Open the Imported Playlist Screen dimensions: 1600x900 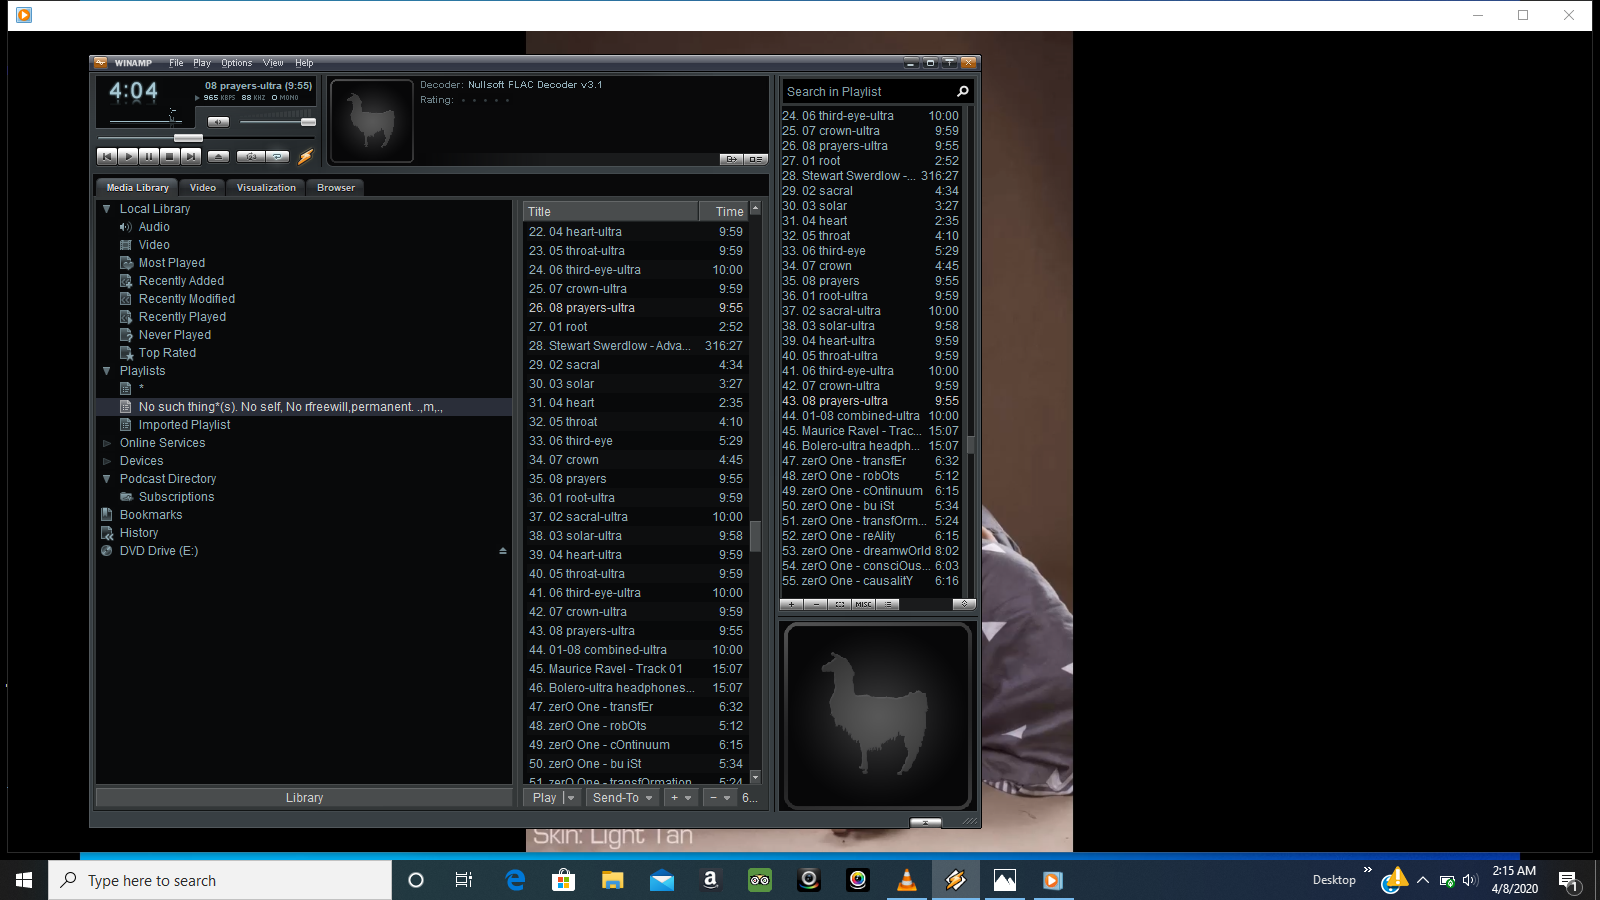tap(184, 425)
